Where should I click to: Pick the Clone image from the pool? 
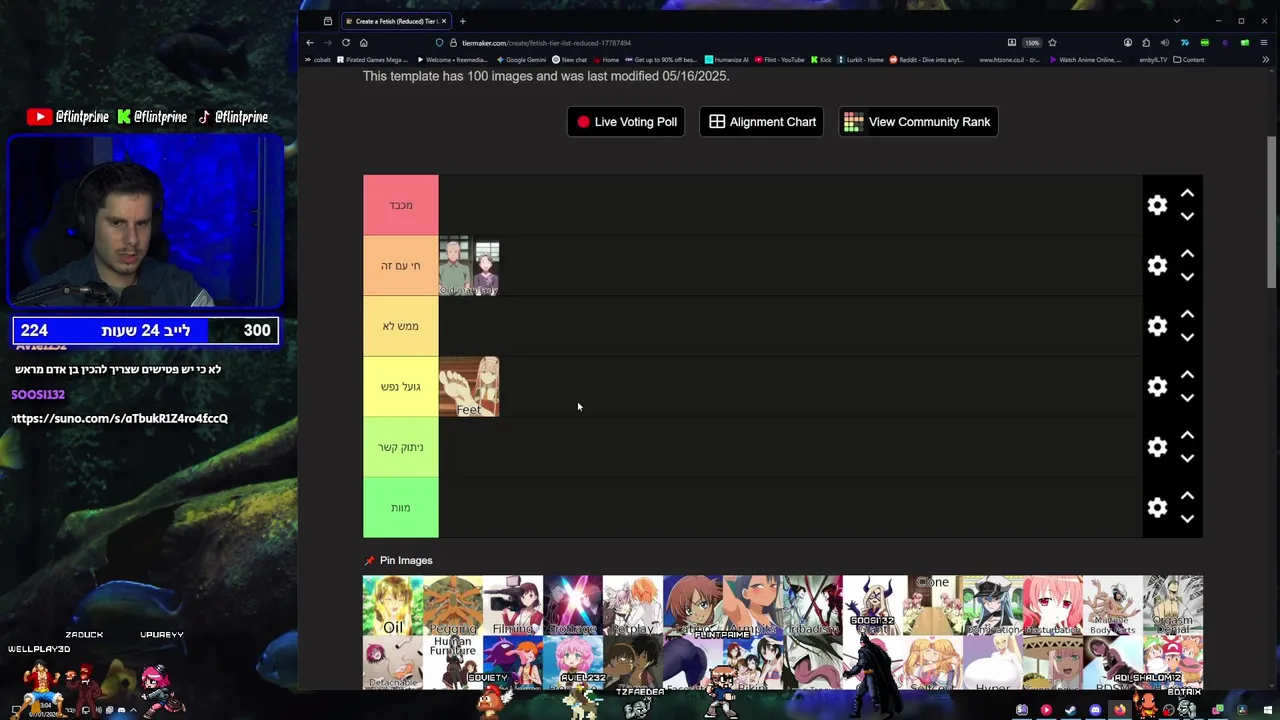pyautogui.click(x=933, y=605)
